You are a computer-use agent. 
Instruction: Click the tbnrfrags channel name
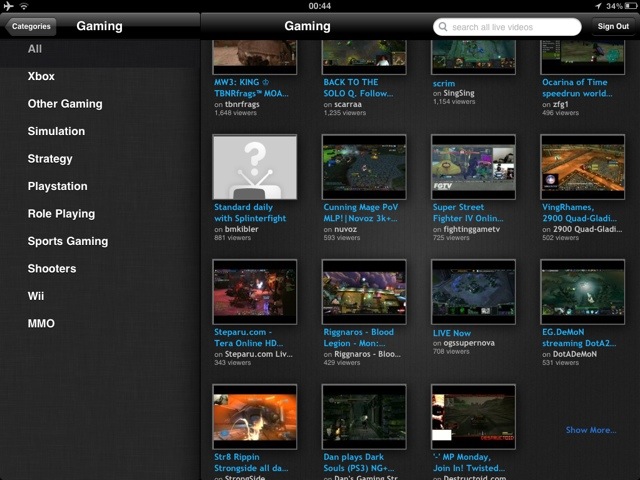242,104
